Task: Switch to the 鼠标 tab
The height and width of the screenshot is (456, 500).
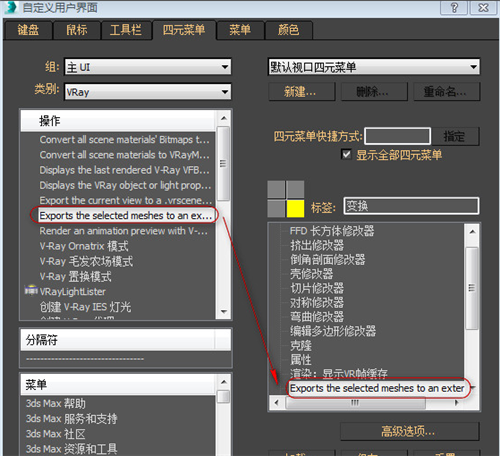Action: (x=77, y=30)
